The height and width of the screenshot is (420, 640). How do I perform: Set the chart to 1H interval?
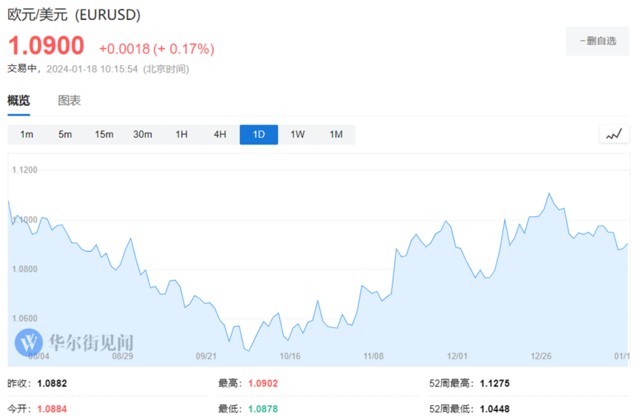(181, 135)
